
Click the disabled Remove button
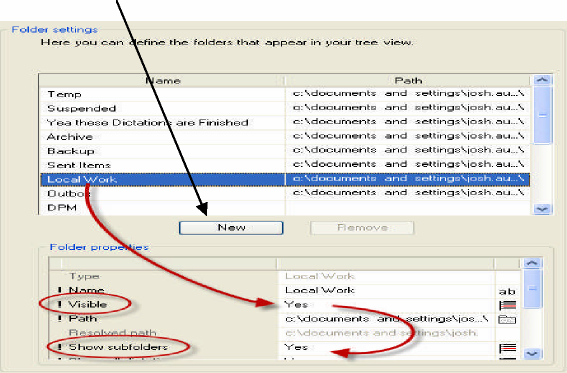[362, 228]
